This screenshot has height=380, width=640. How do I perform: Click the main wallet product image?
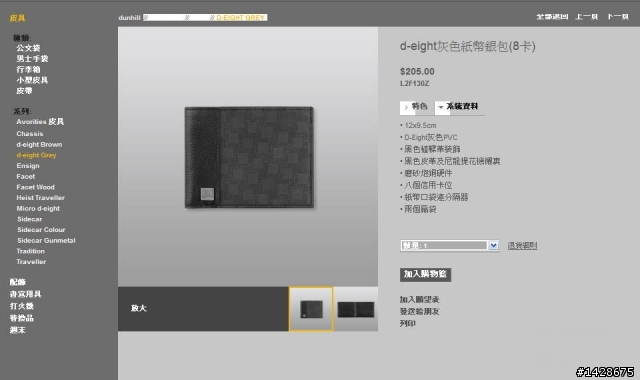(x=249, y=158)
